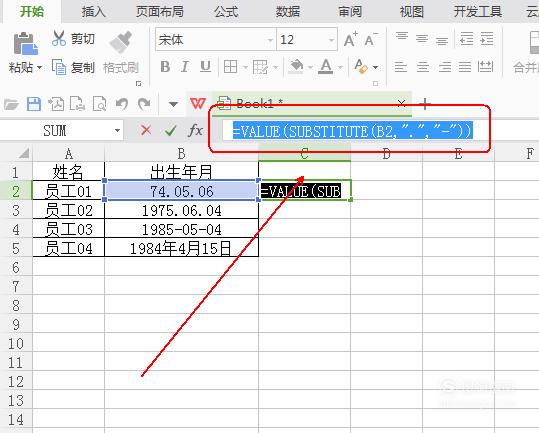
Task: Apply cell borders icon
Action: pyautogui.click(x=230, y=67)
